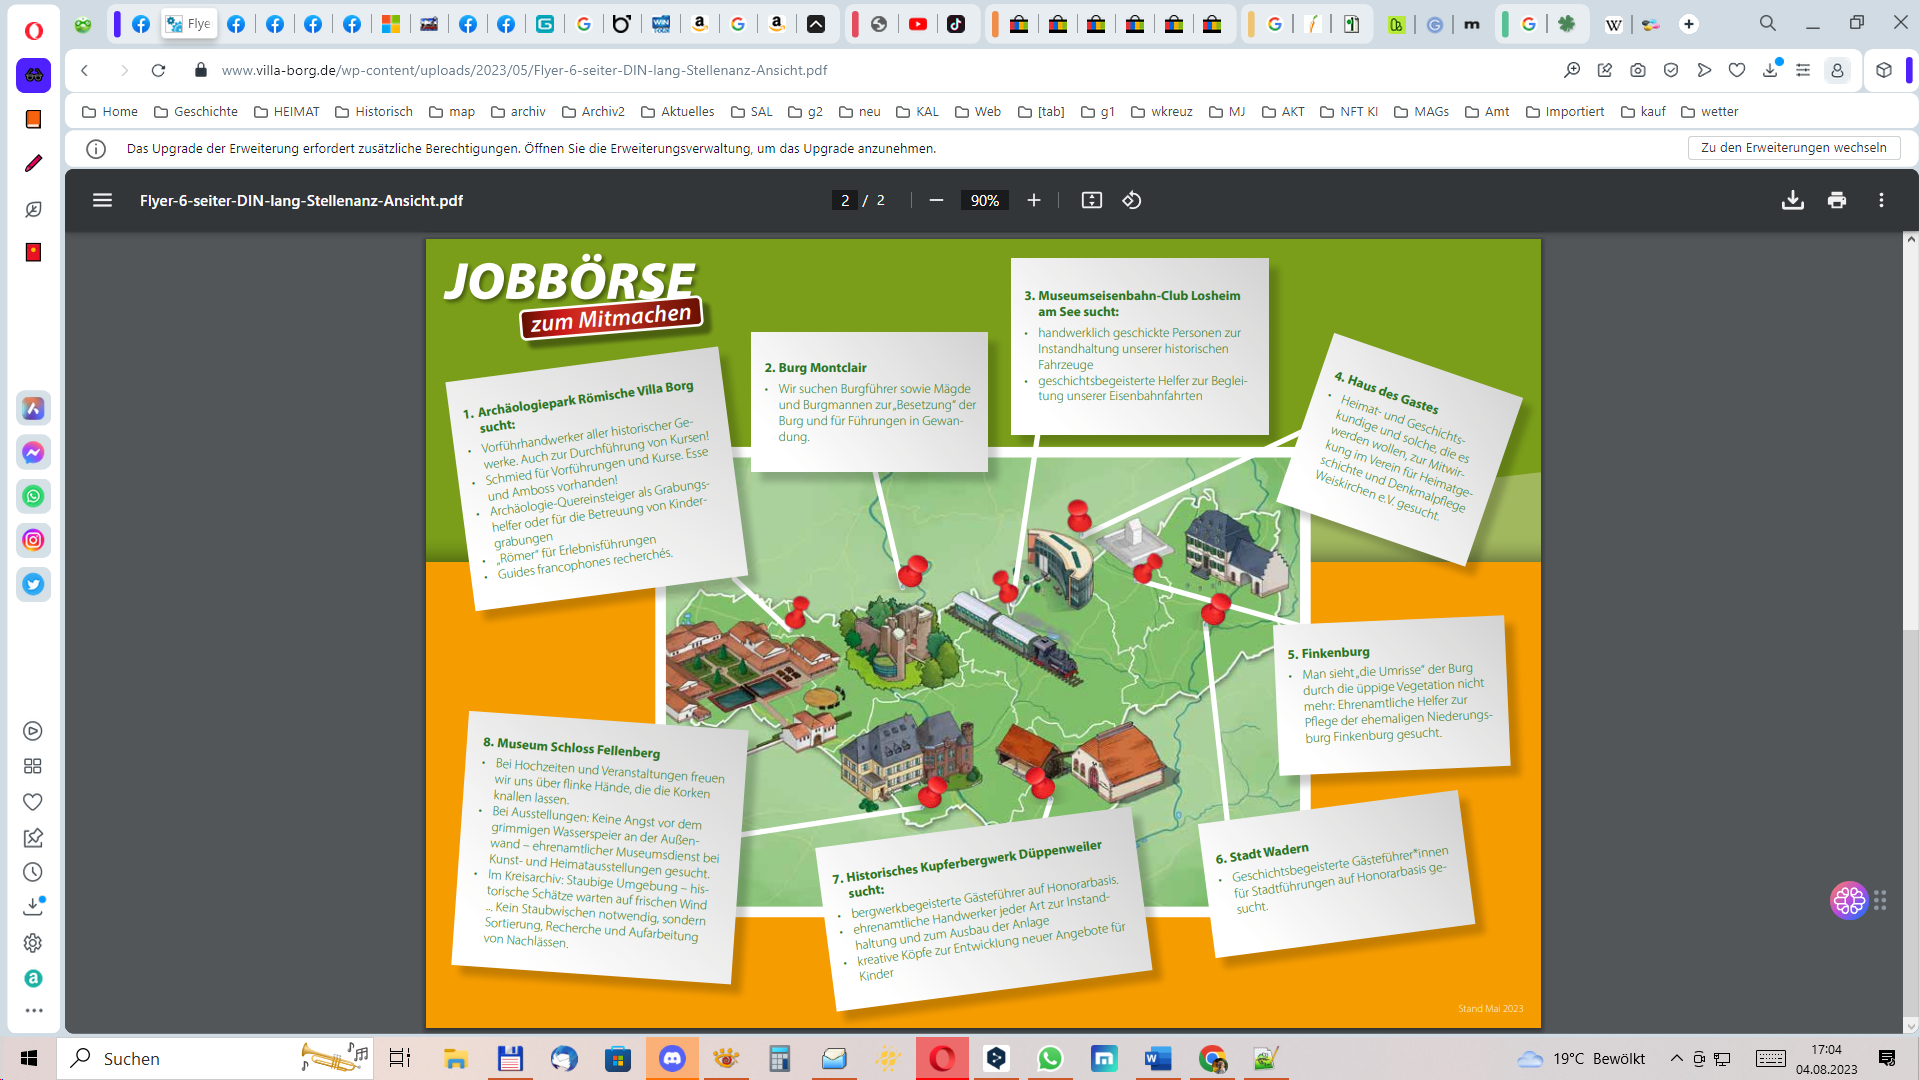
Task: Click the 90% zoom level field
Action: click(984, 200)
